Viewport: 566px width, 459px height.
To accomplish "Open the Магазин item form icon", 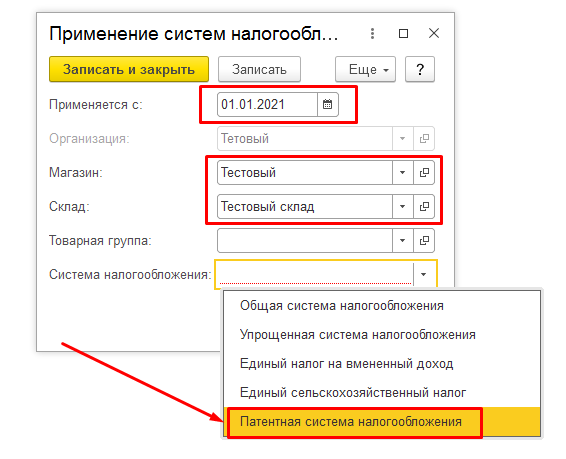I will pyautogui.click(x=424, y=172).
